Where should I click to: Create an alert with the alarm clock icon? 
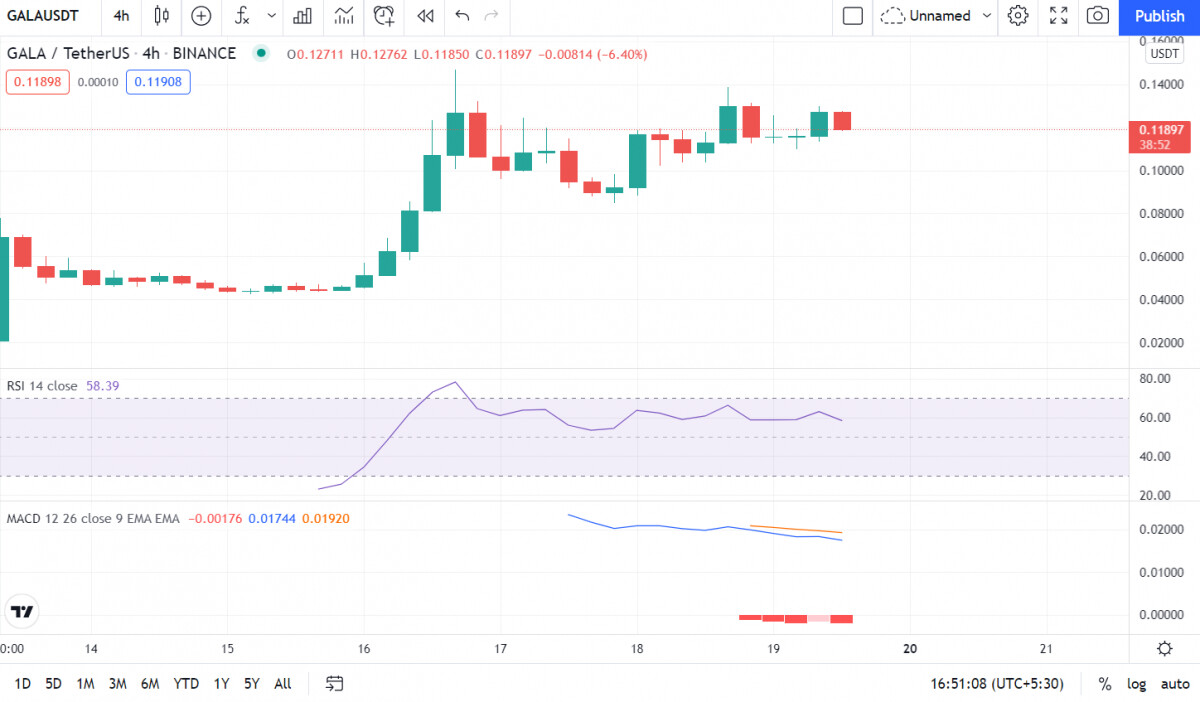[x=384, y=15]
